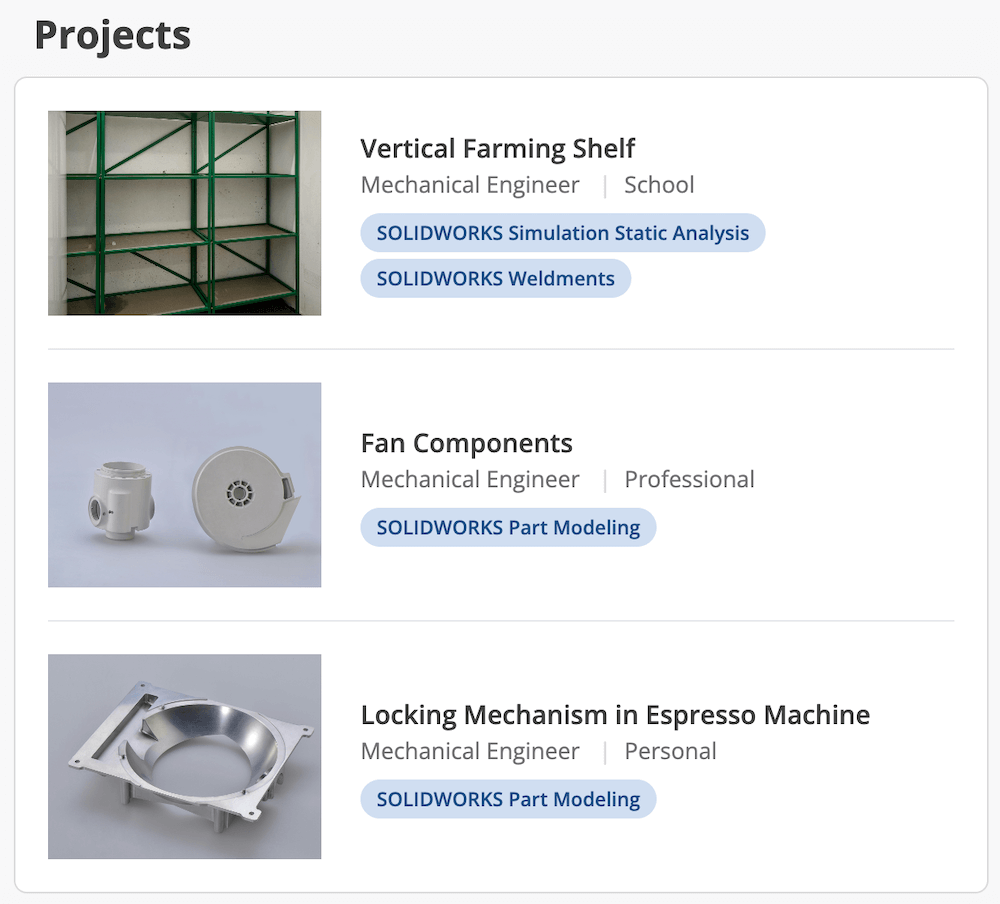Click the Projects section heading
Viewport: 1000px width, 904px height.
tap(112, 35)
